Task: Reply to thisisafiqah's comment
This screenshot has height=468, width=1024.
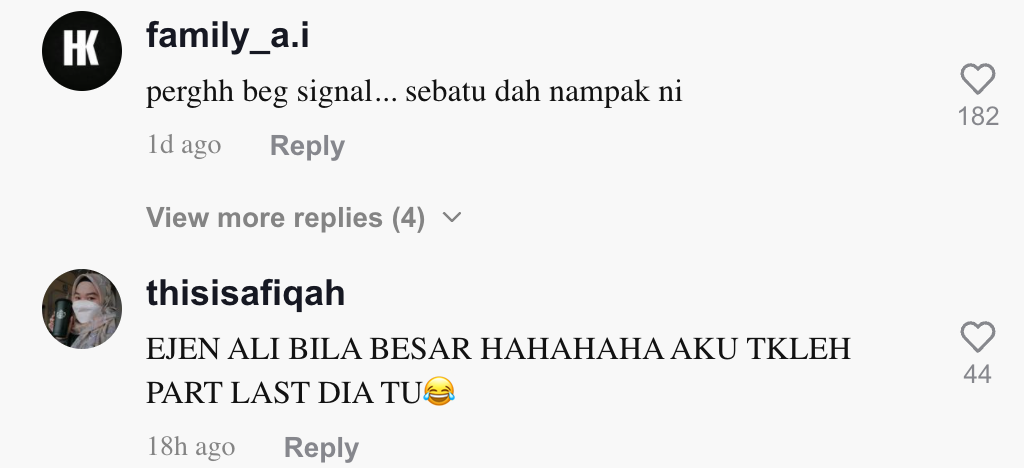Action: 321,448
